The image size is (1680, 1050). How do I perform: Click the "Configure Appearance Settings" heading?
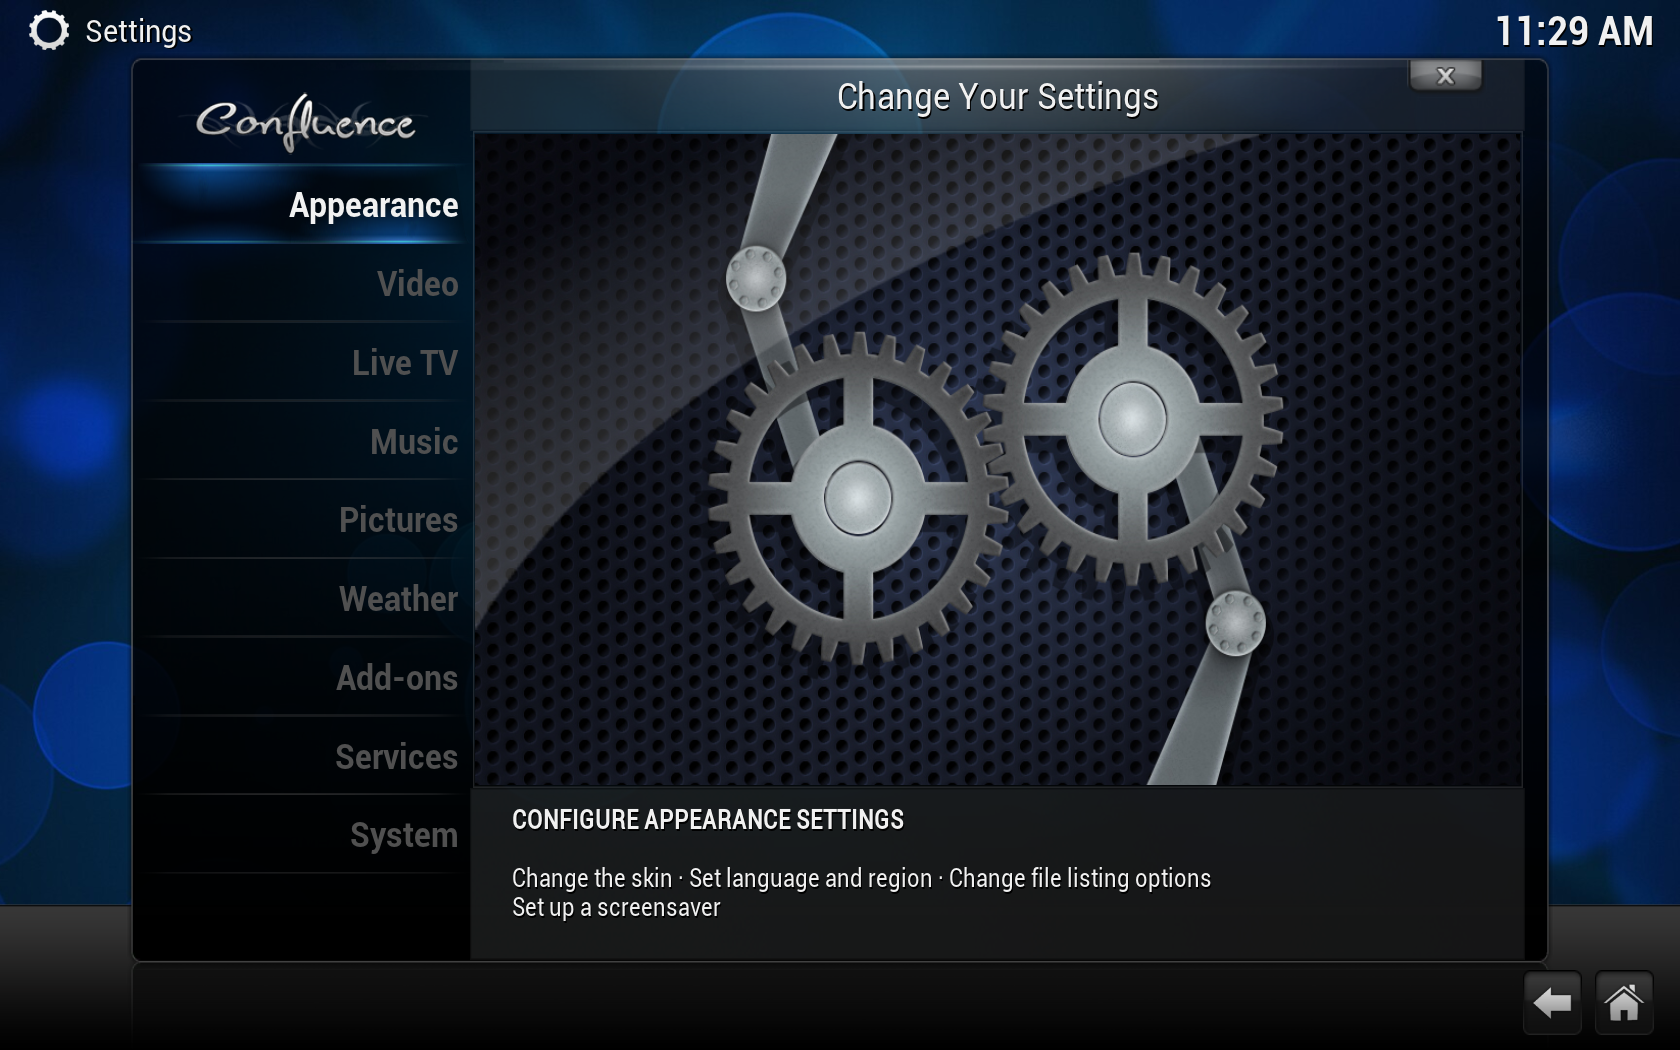pyautogui.click(x=707, y=820)
